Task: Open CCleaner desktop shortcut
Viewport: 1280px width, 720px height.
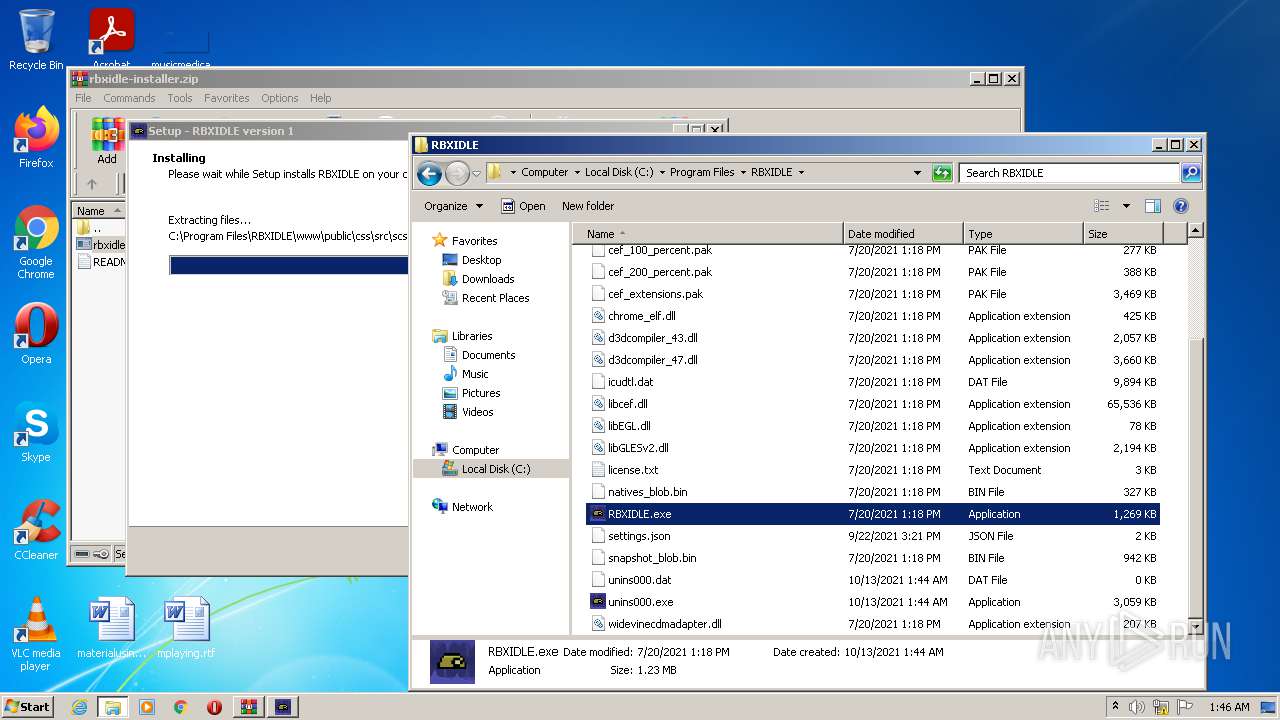Action: [x=36, y=530]
